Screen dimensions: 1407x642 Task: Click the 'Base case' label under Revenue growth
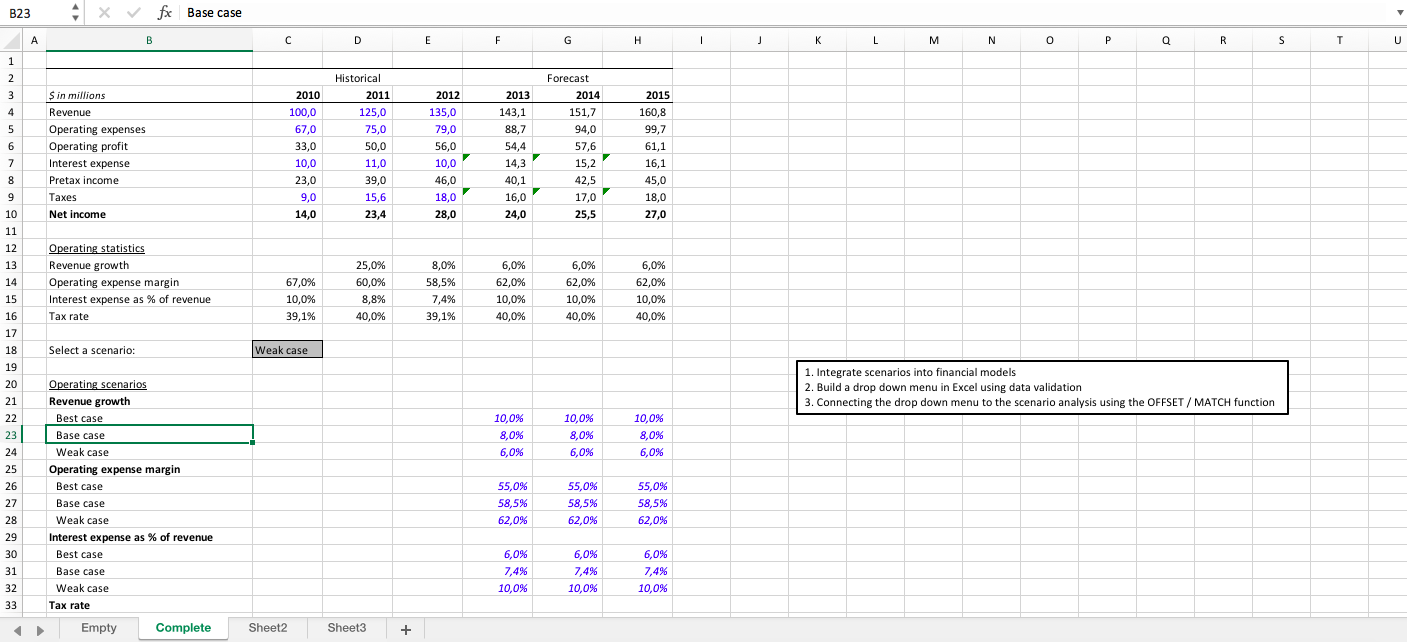click(79, 435)
